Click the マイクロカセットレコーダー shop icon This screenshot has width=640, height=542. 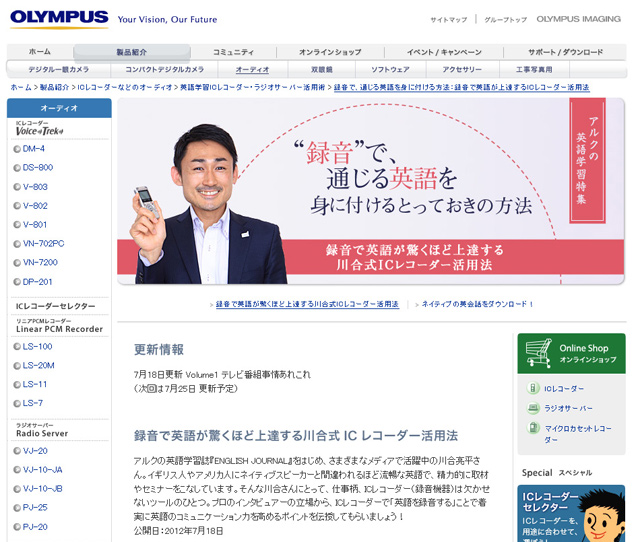point(533,428)
